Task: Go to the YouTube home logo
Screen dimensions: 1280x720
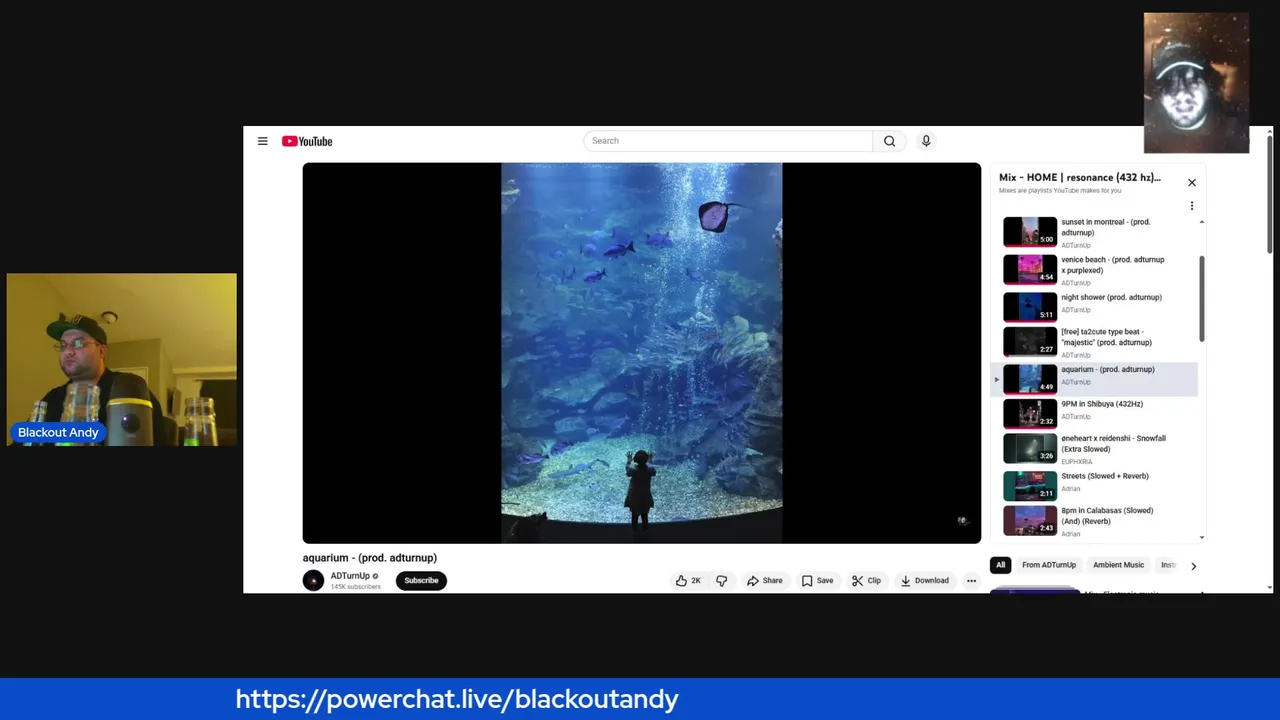Action: coord(307,141)
